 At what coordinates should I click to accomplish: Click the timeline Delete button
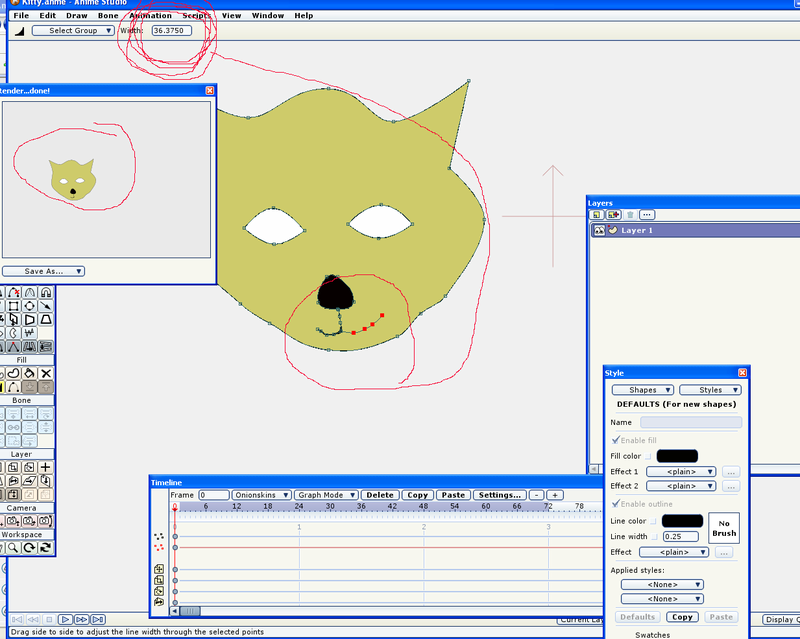pyautogui.click(x=380, y=495)
